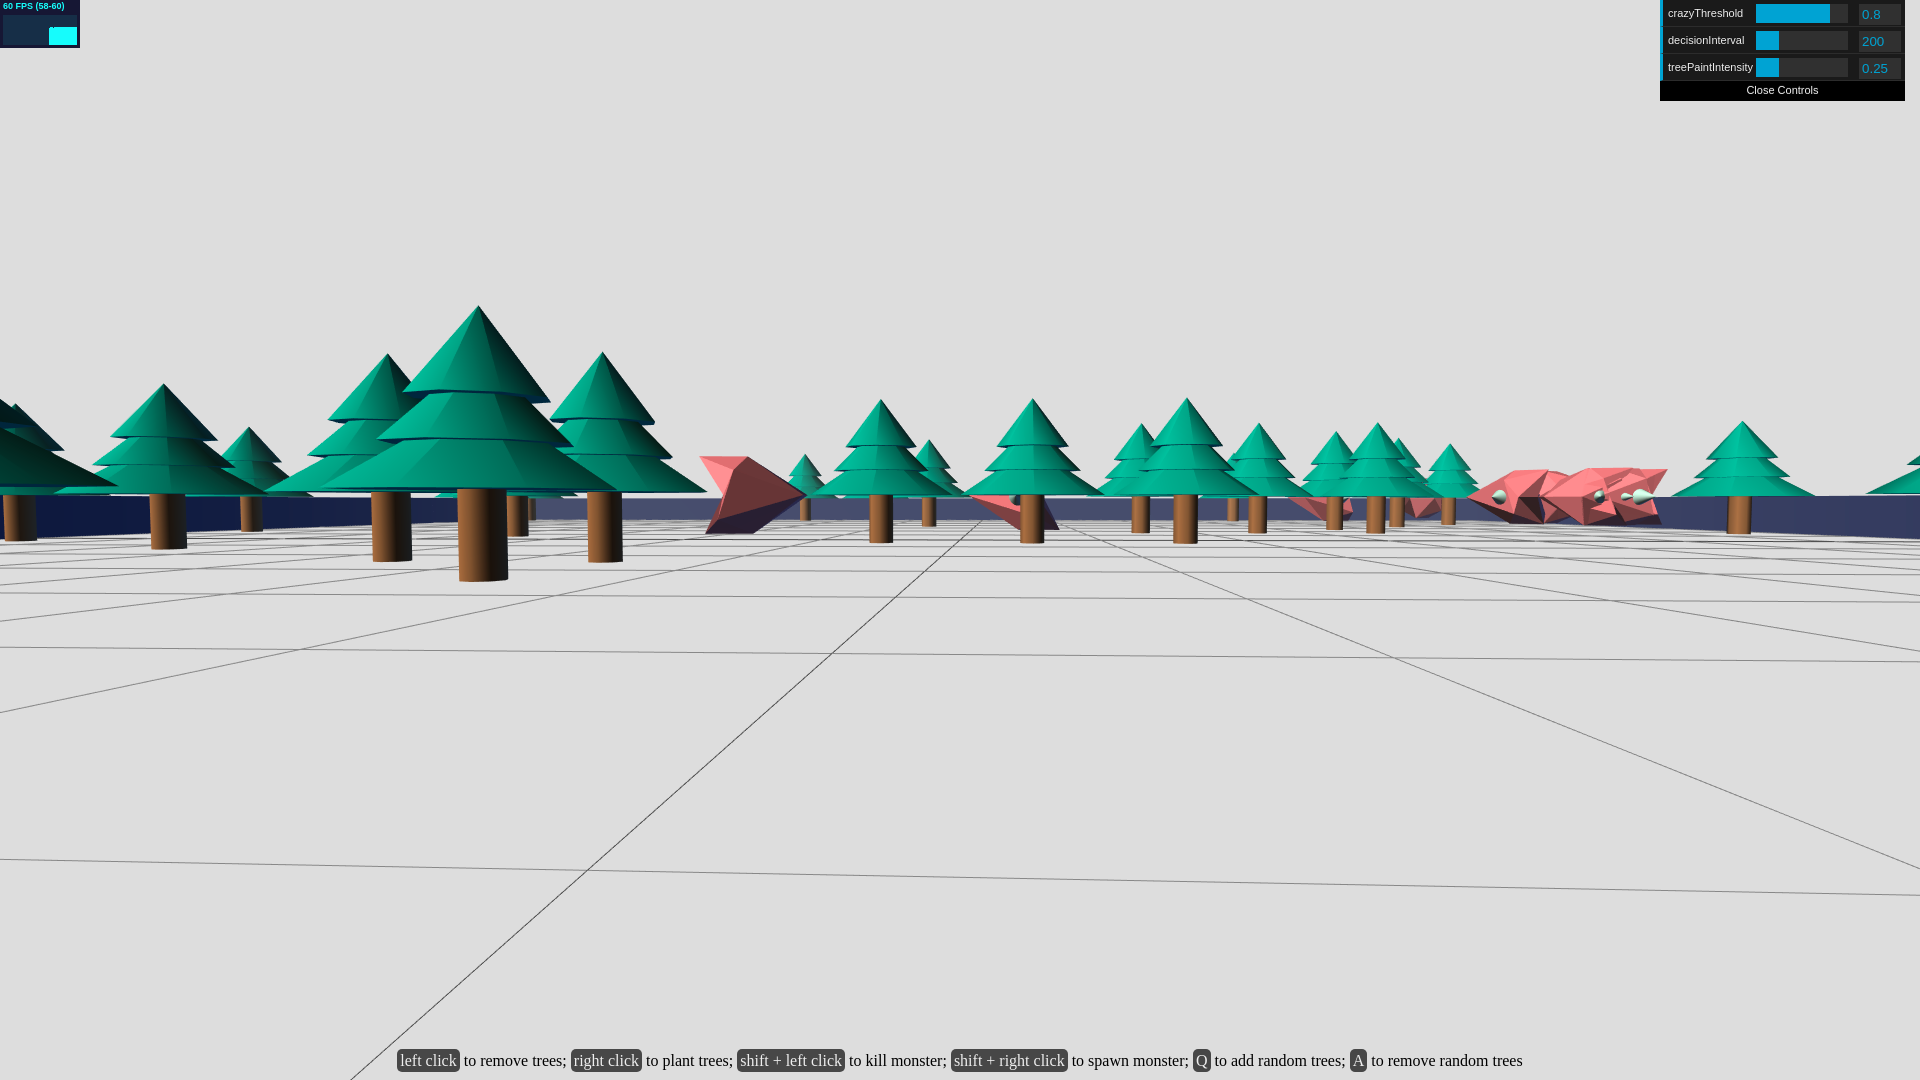Click the 'left click' key hint label
The width and height of the screenshot is (1920, 1080).
(x=428, y=1061)
